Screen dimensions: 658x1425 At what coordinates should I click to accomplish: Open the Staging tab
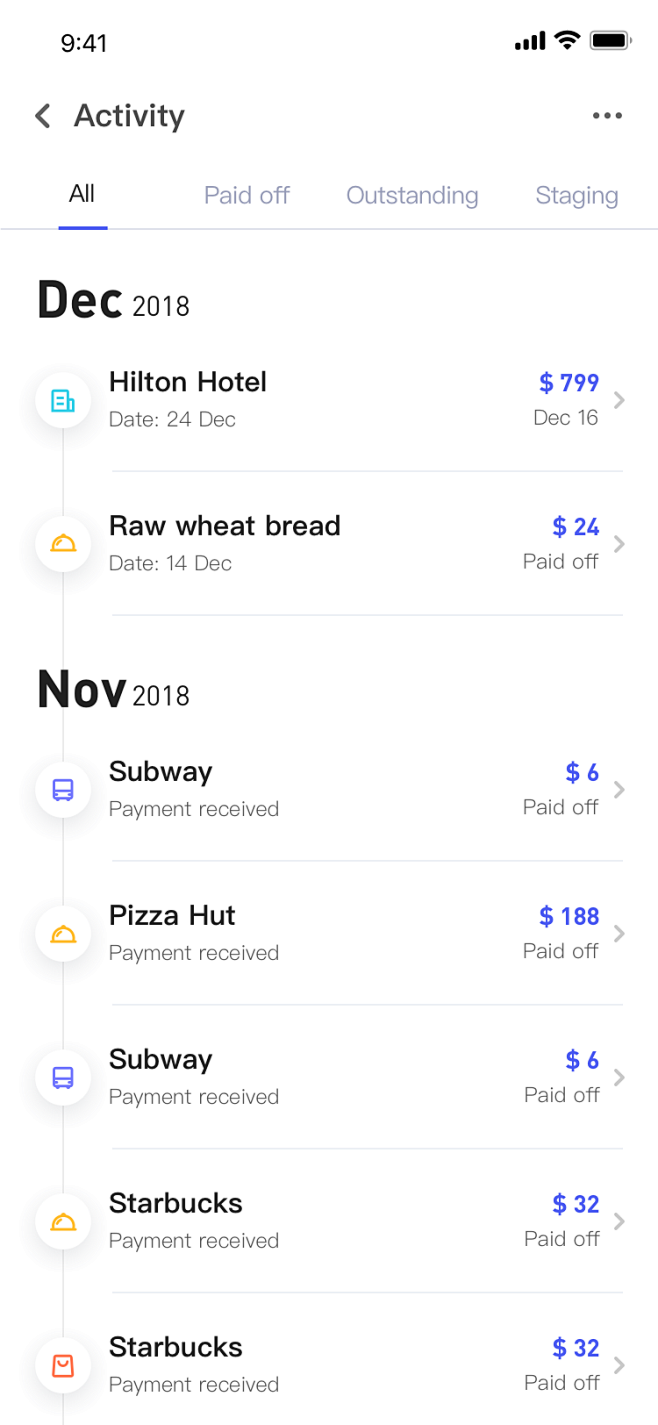pyautogui.click(x=577, y=196)
